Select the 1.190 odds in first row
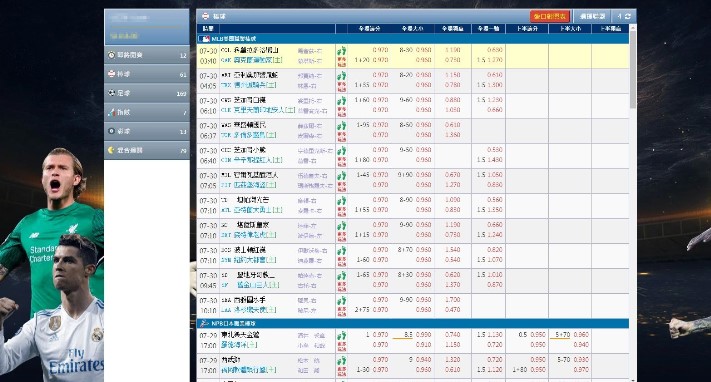This screenshot has width=711, height=382. (453, 50)
